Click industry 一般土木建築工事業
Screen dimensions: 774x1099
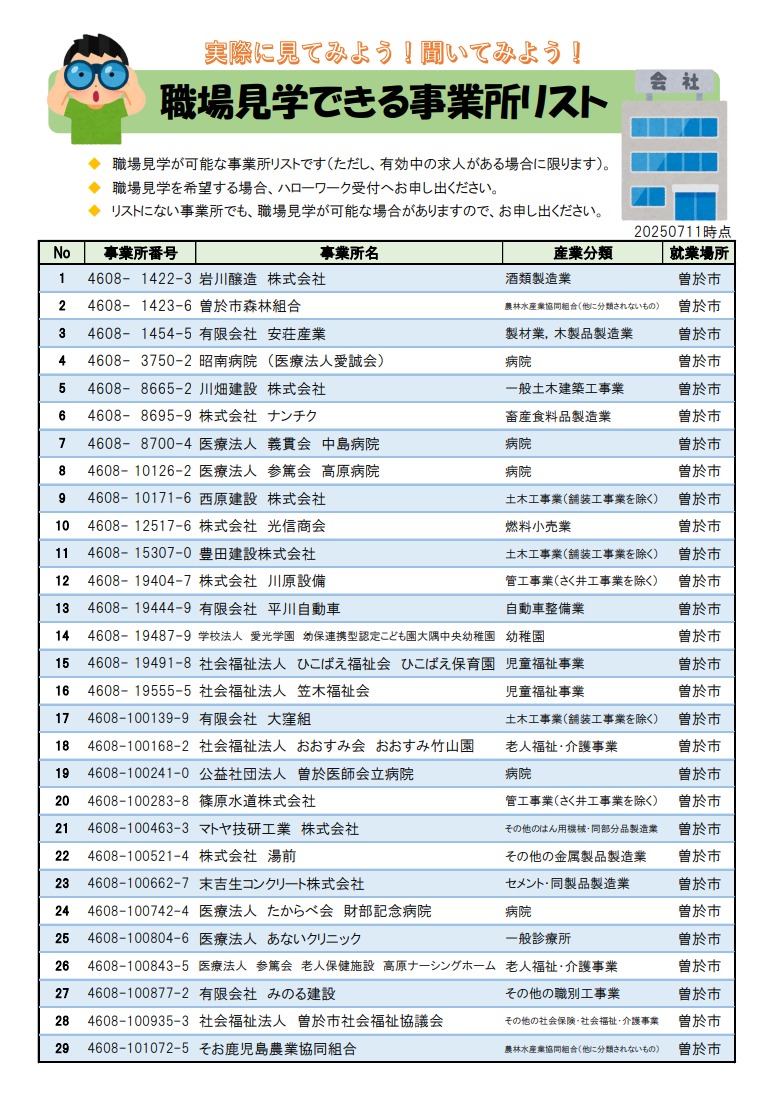click(x=564, y=388)
